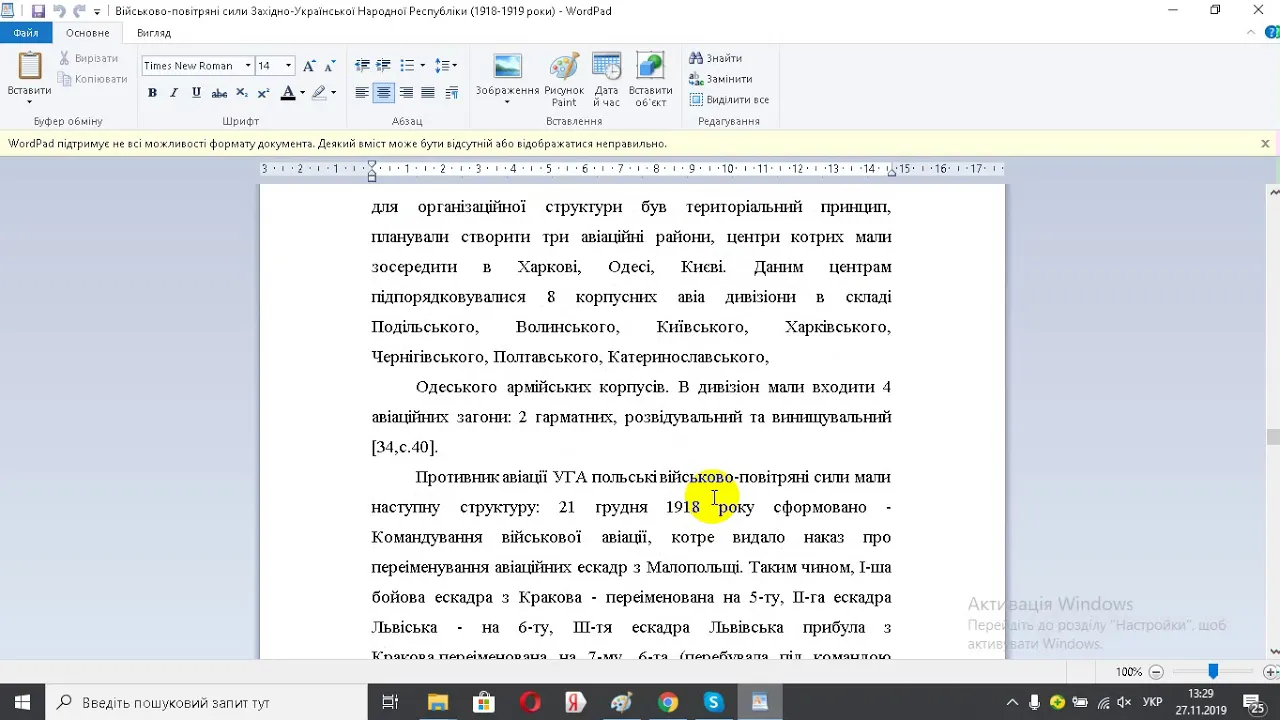Switch to the Вигляд tab

(x=154, y=33)
